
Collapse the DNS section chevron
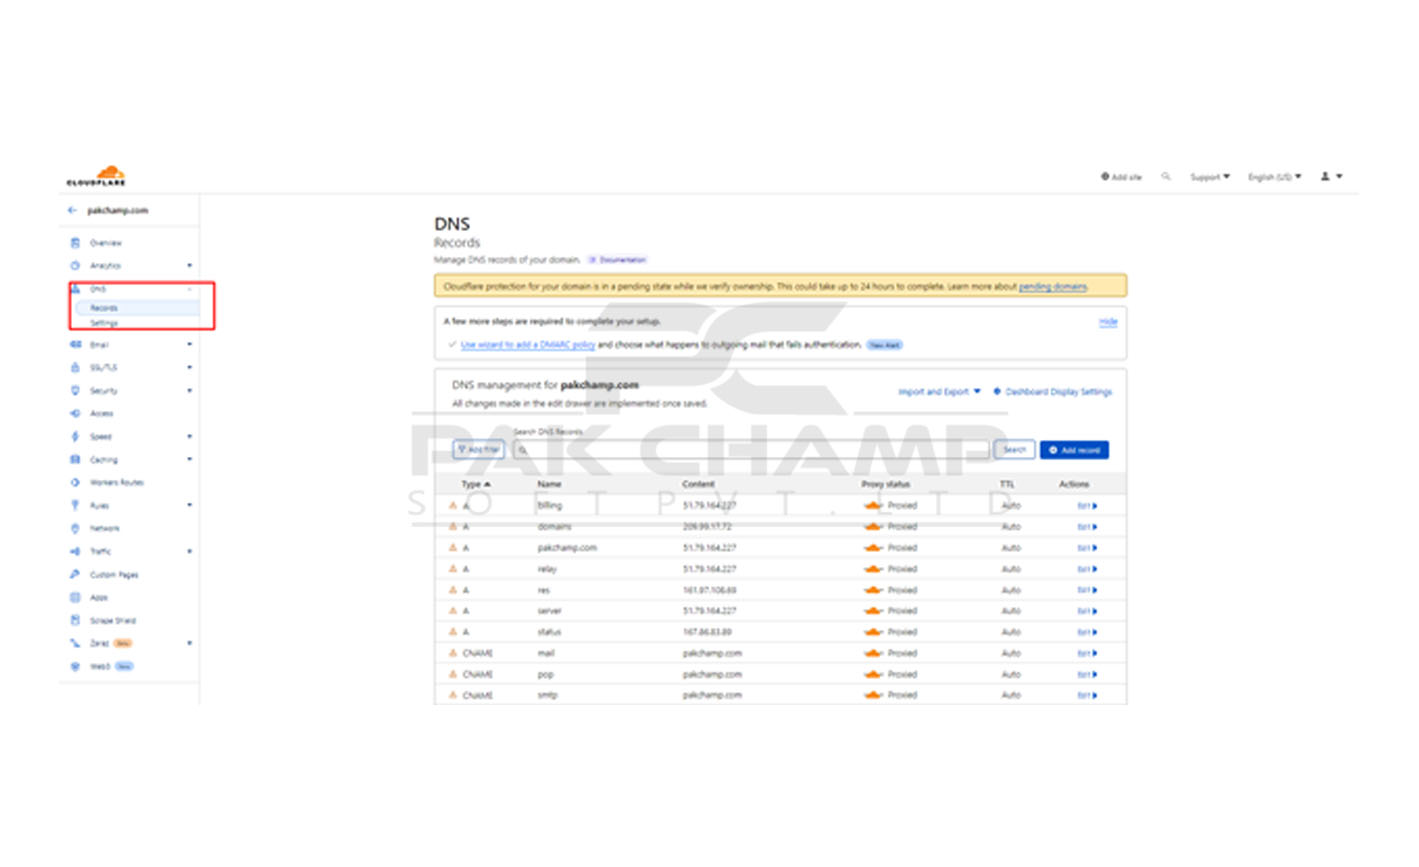click(189, 289)
